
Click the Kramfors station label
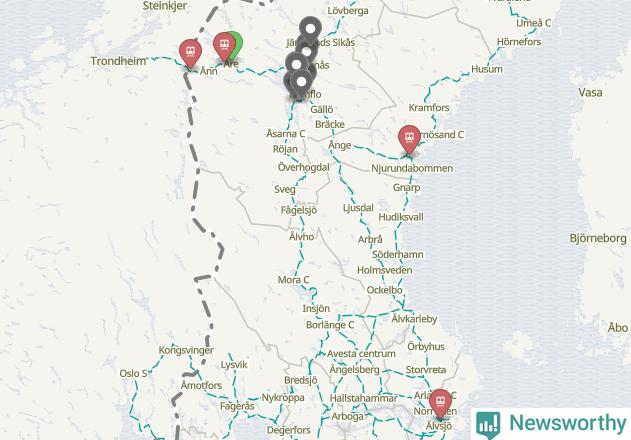[x=429, y=108]
